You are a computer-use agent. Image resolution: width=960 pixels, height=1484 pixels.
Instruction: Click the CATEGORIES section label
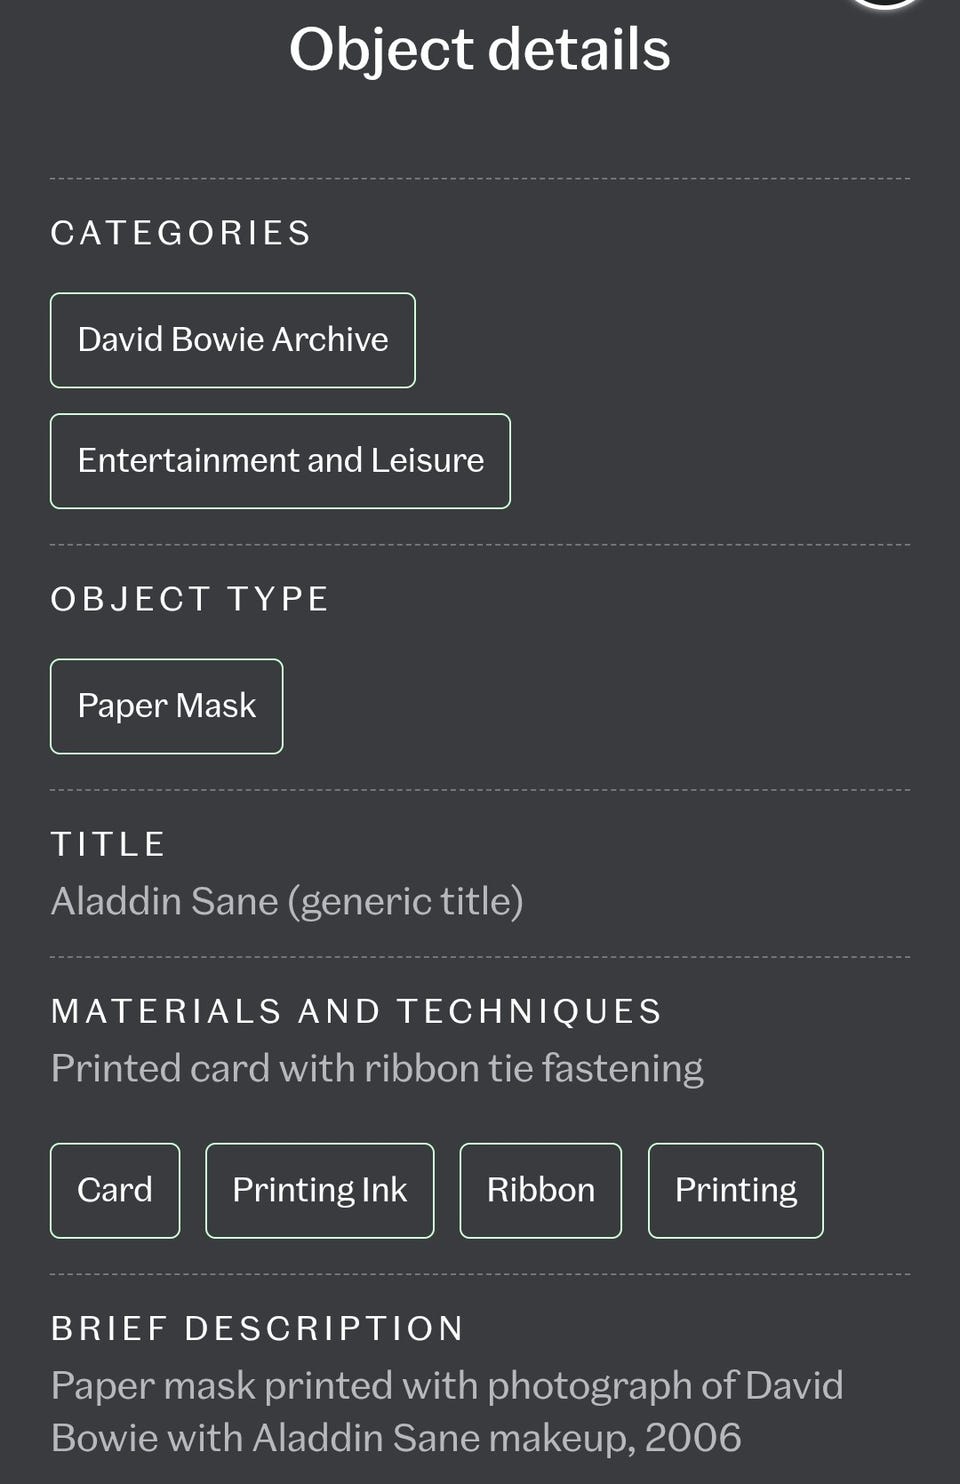point(181,233)
